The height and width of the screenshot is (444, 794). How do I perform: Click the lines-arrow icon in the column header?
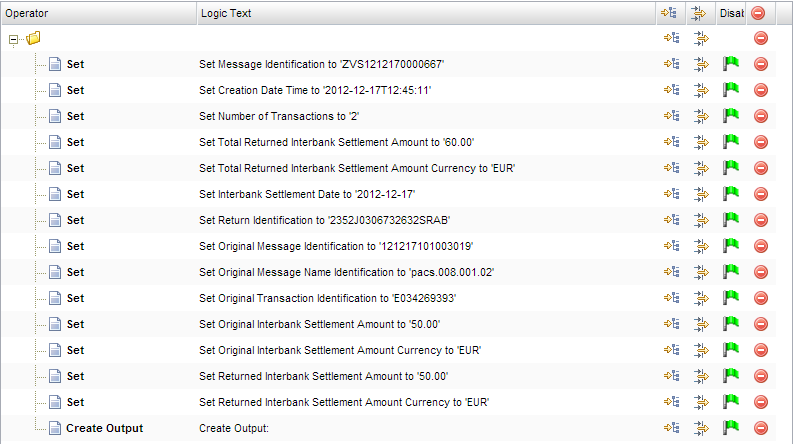click(x=700, y=13)
